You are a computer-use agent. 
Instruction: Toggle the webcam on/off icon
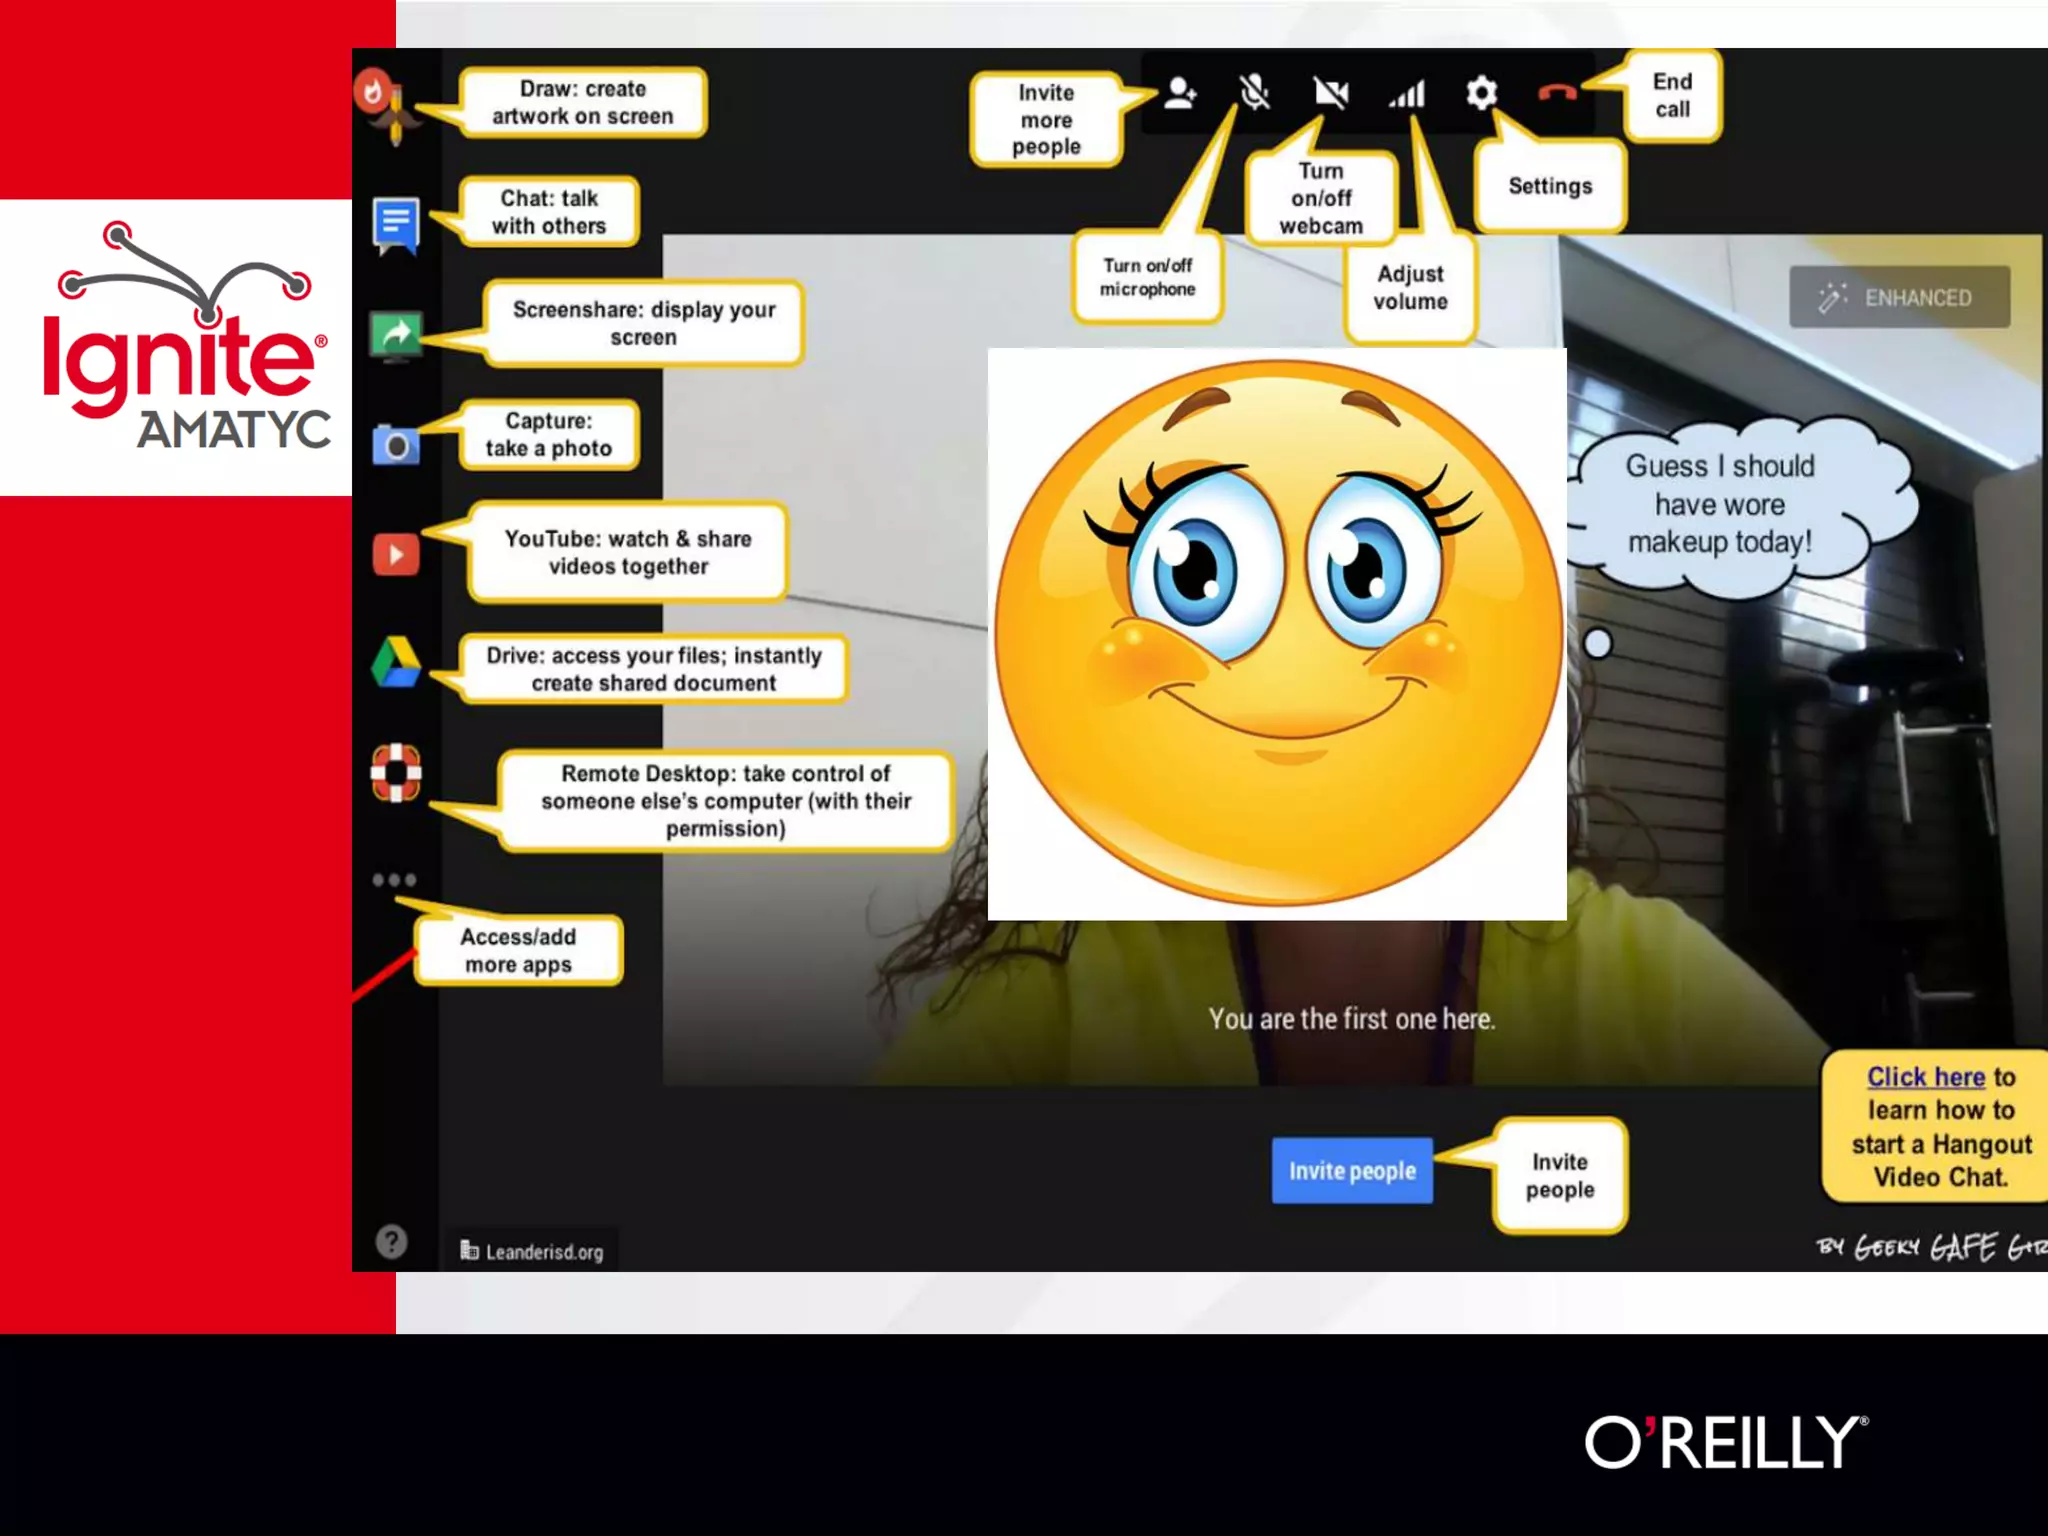(x=1331, y=93)
